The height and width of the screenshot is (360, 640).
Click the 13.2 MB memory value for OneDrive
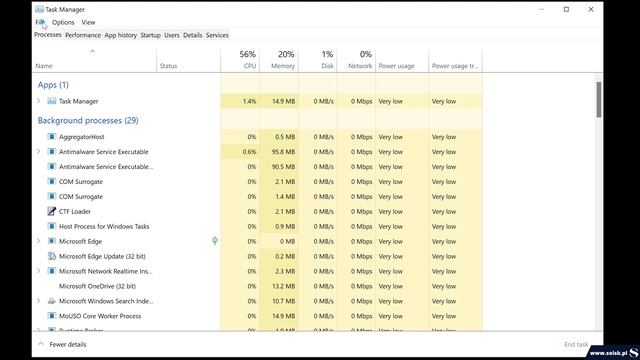point(283,286)
